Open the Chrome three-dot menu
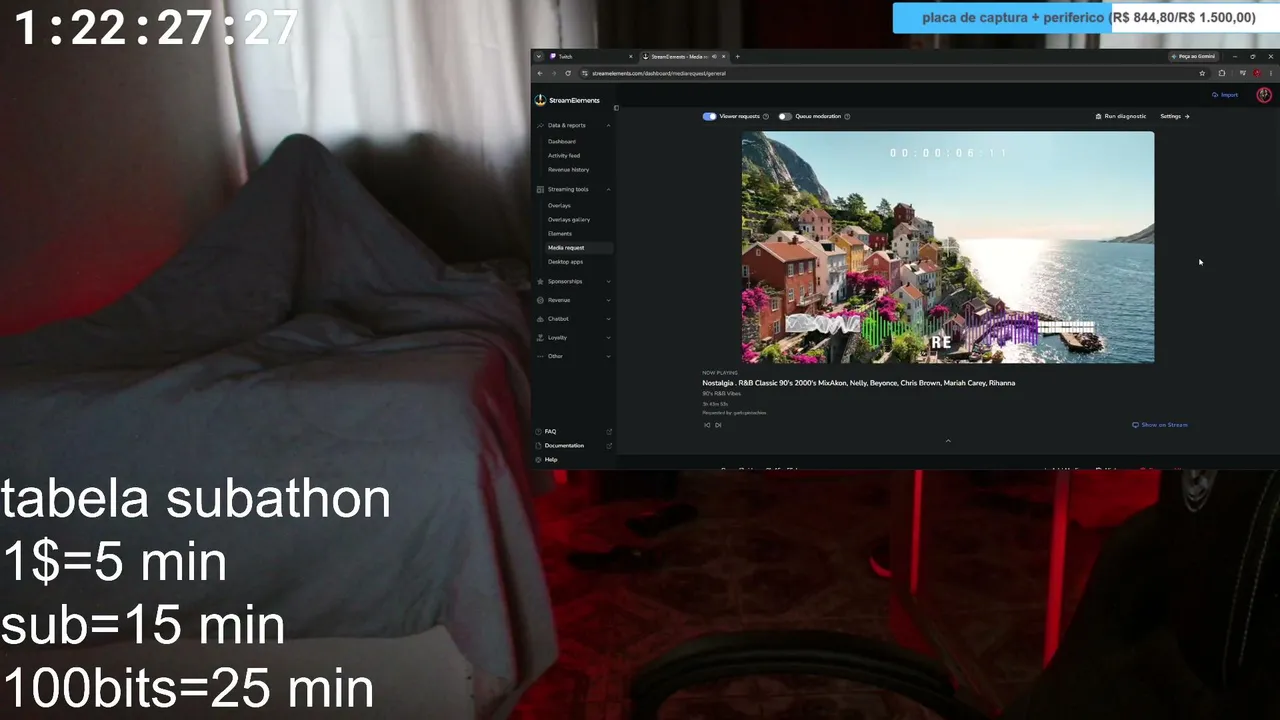Image resolution: width=1280 pixels, height=720 pixels. coord(1270,73)
